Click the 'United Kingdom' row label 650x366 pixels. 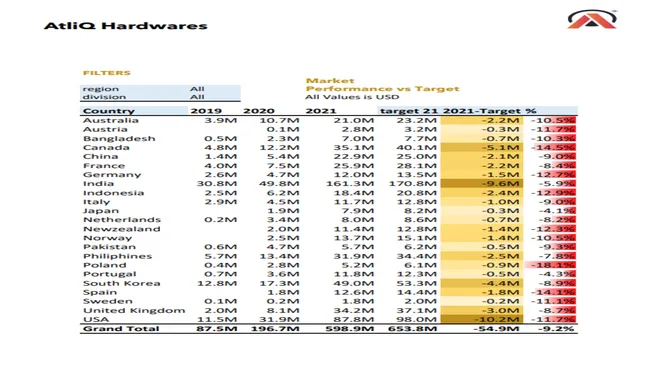(x=134, y=310)
